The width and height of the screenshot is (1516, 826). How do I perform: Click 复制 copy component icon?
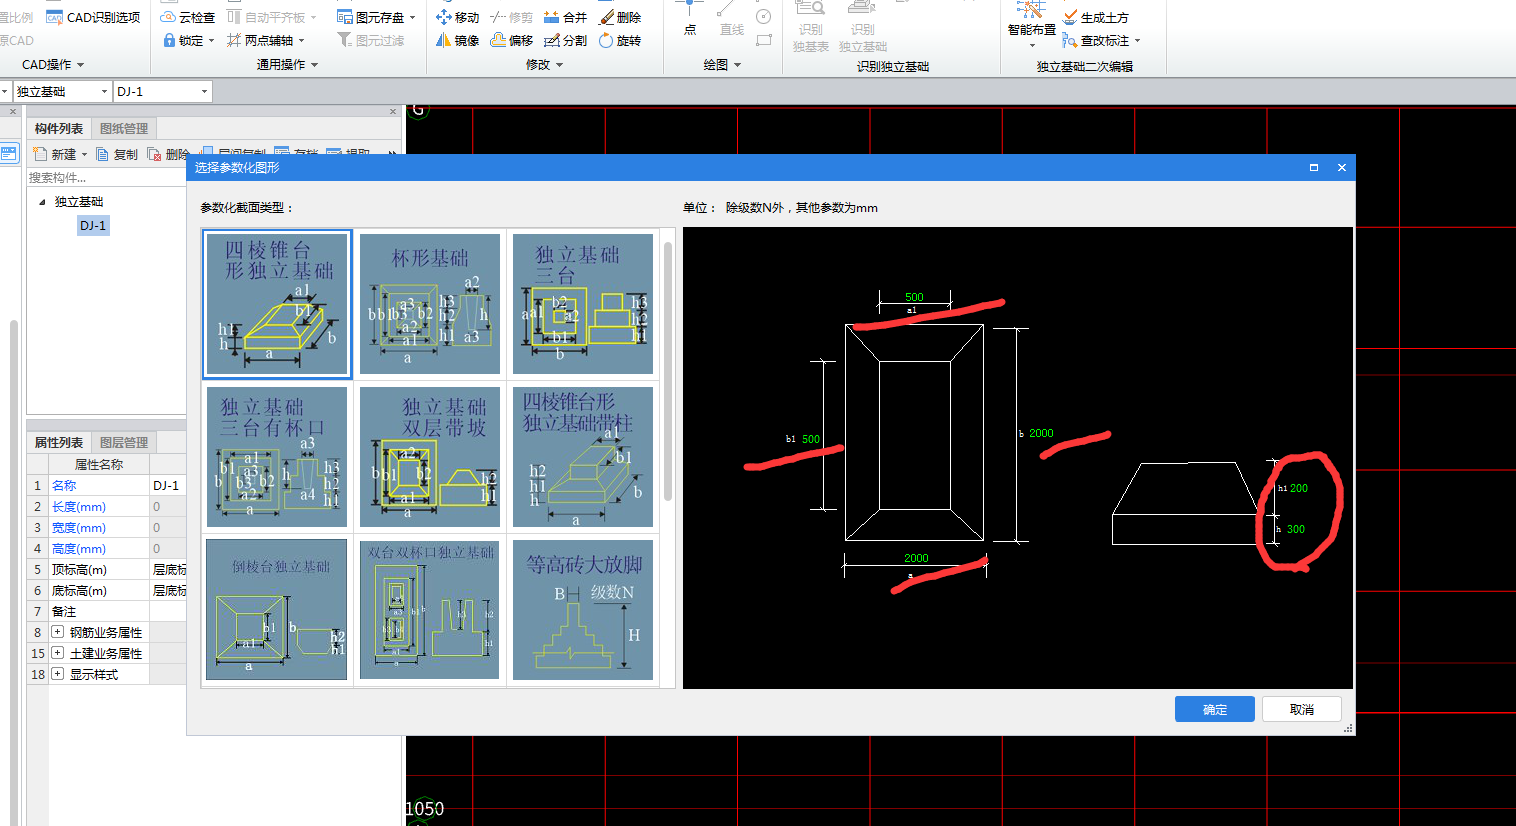coord(102,154)
